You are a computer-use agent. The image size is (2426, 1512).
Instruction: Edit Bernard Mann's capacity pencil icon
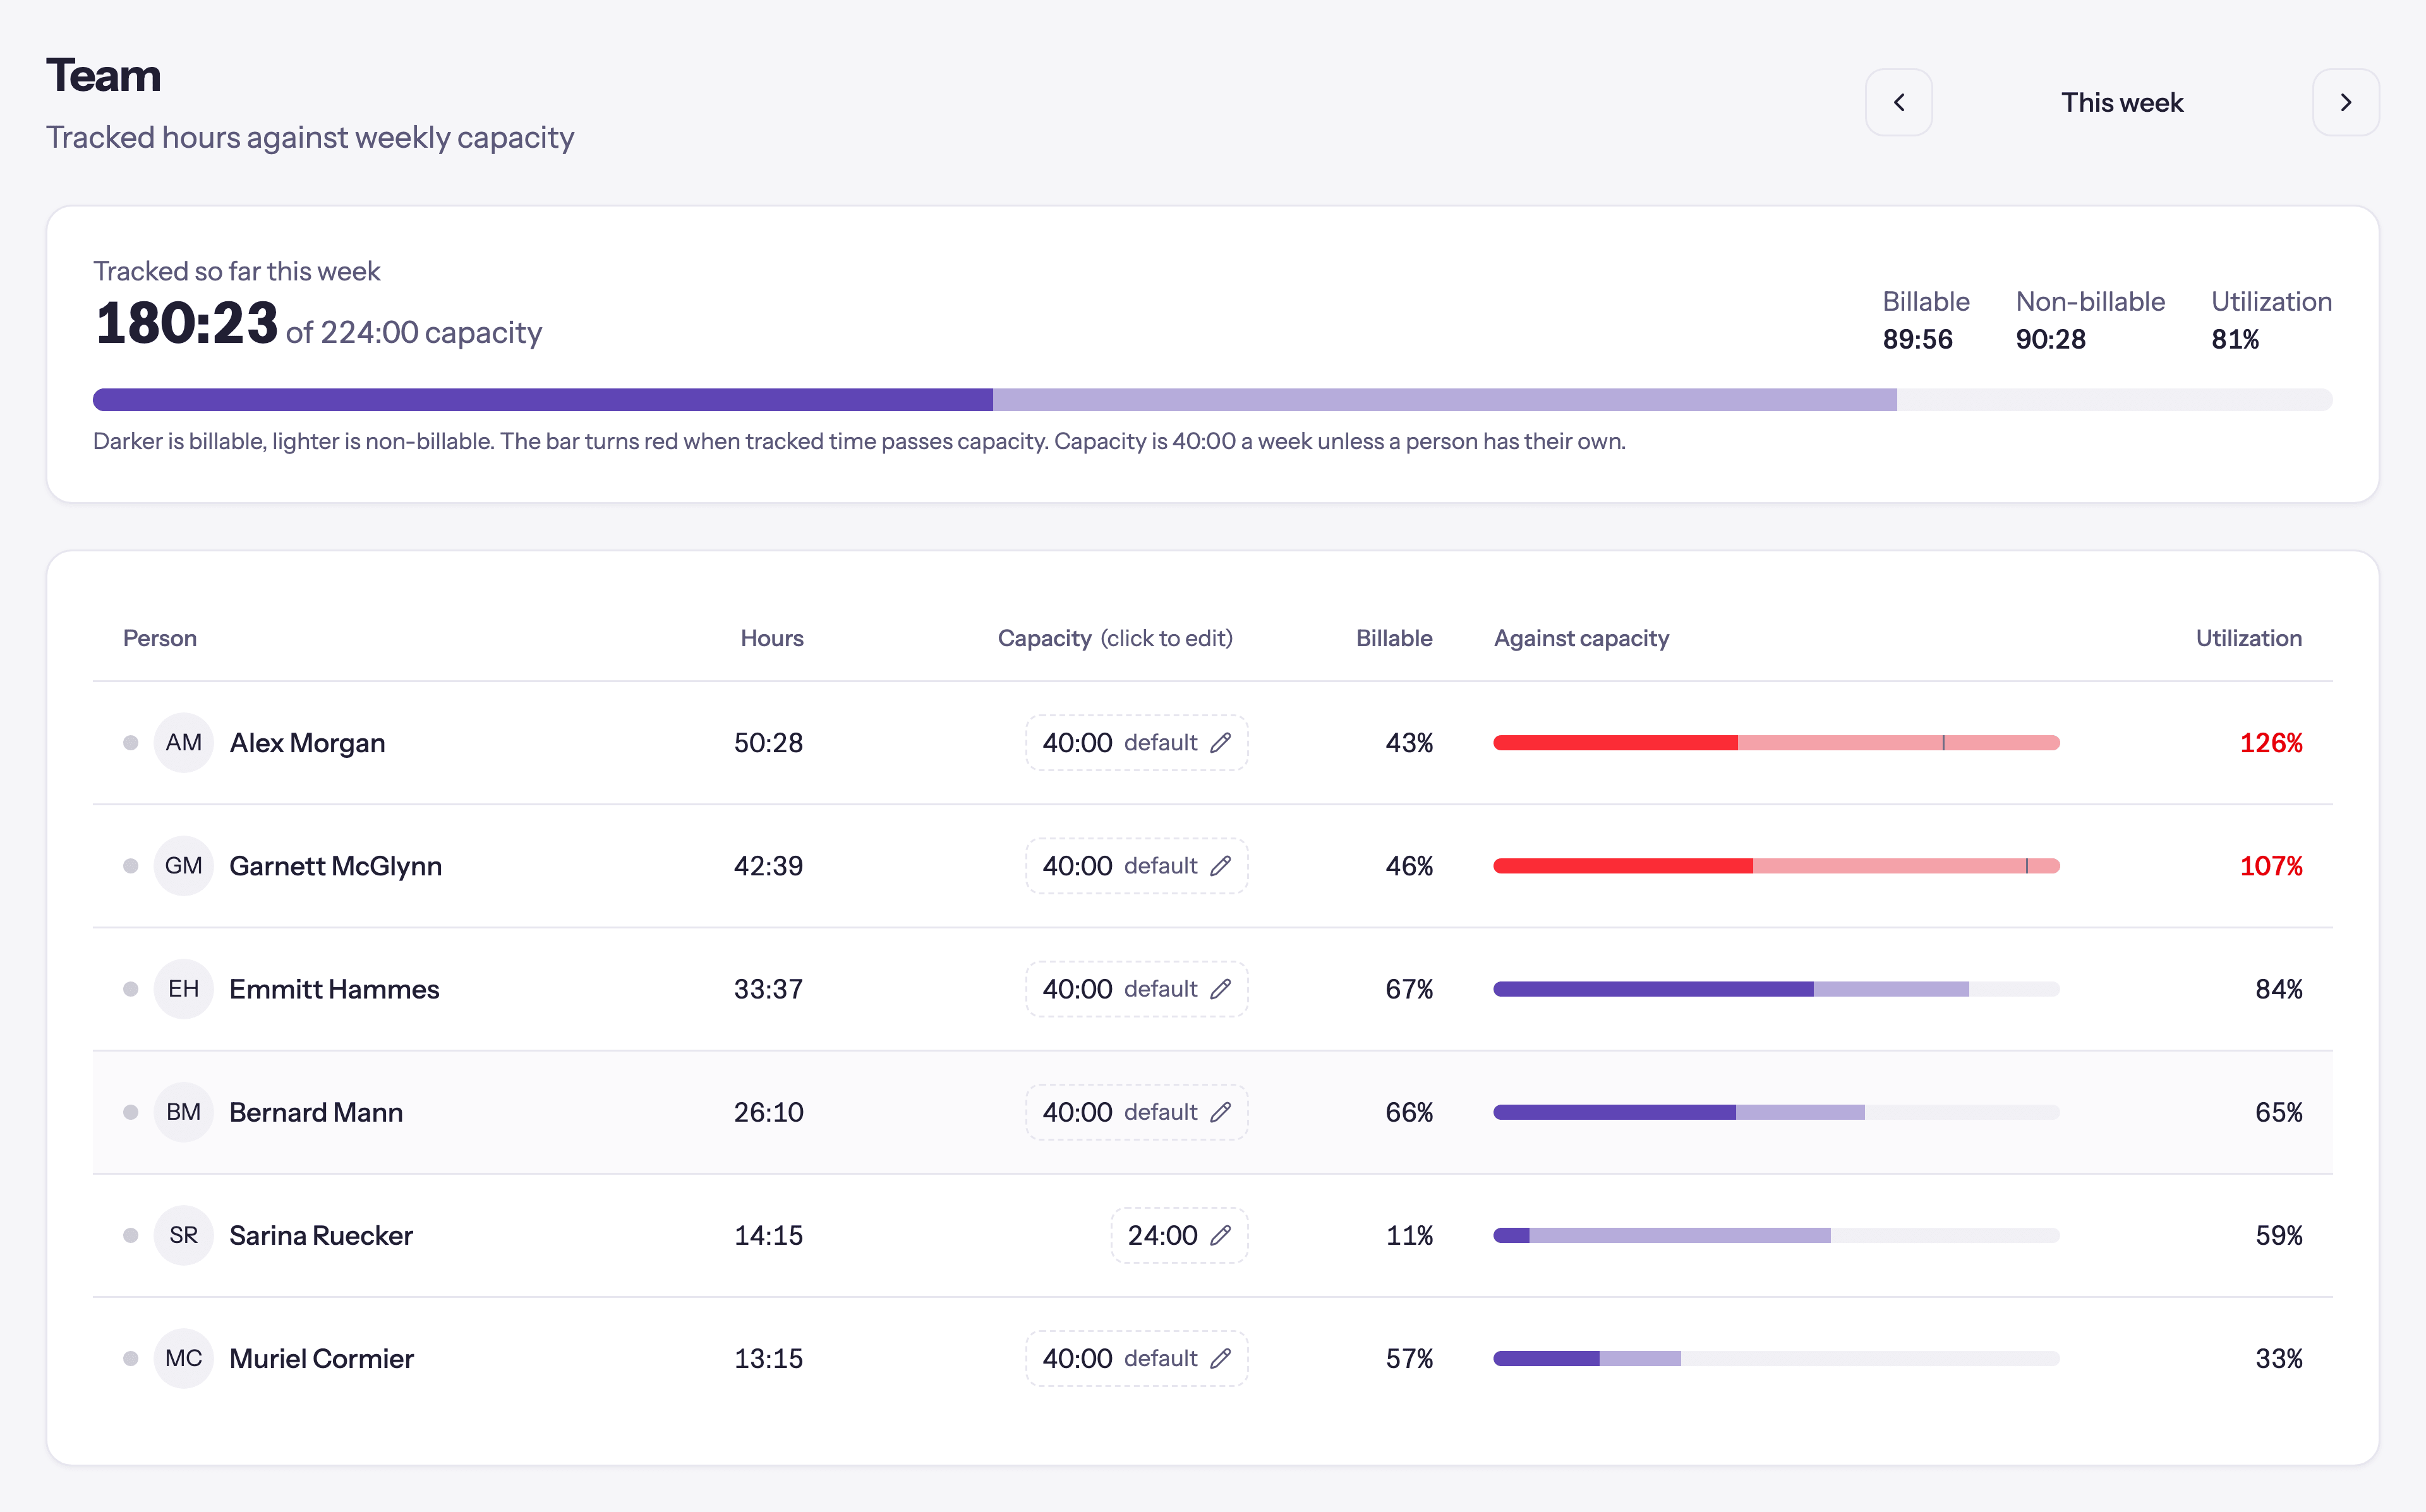1220,1111
